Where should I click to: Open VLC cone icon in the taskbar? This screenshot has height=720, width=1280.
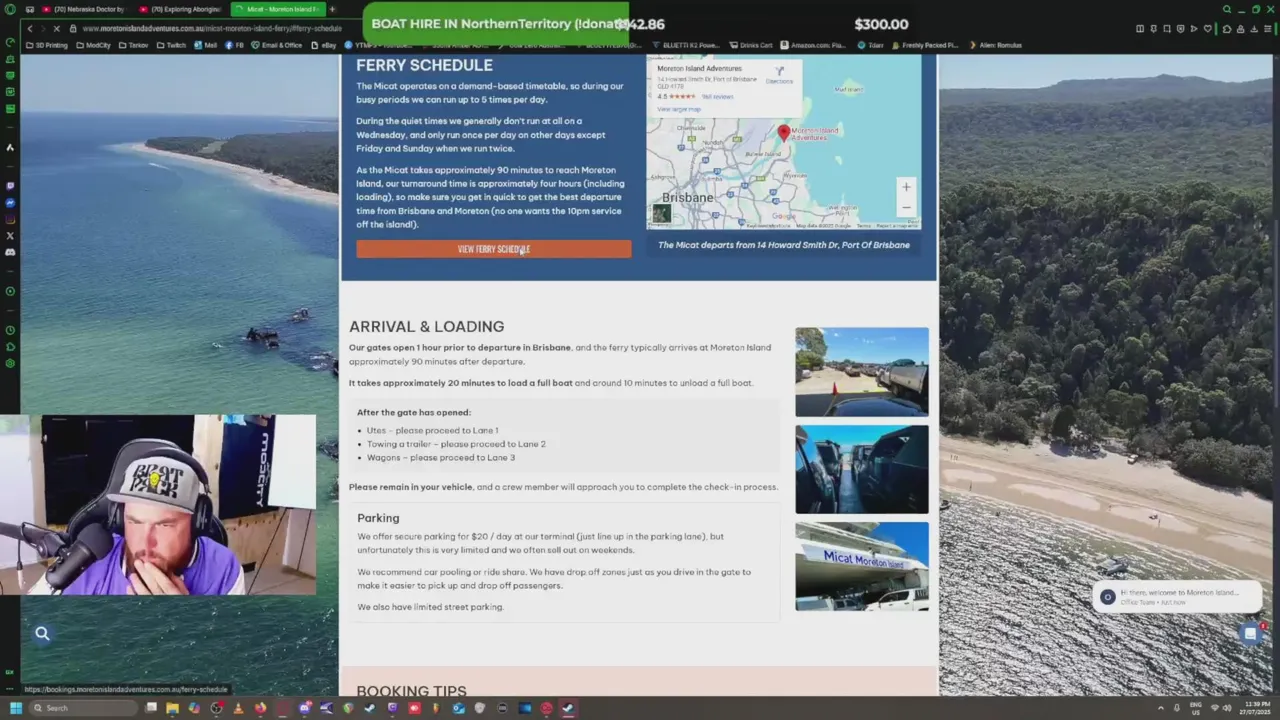tap(238, 708)
